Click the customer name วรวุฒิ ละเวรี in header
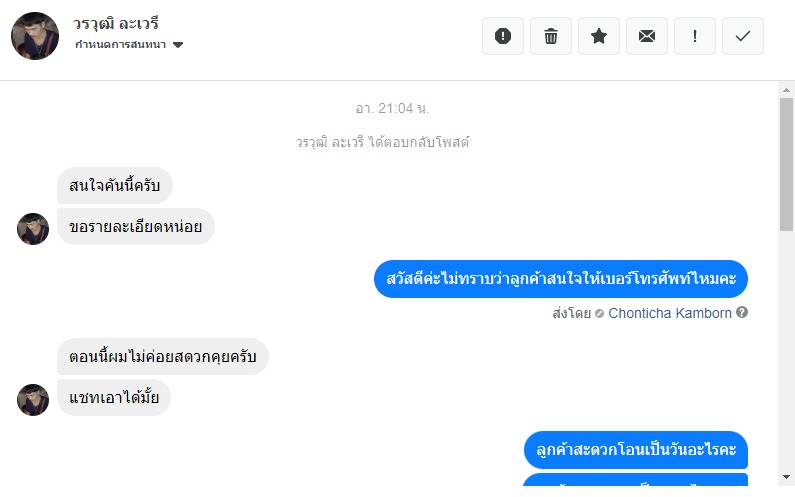 point(116,23)
